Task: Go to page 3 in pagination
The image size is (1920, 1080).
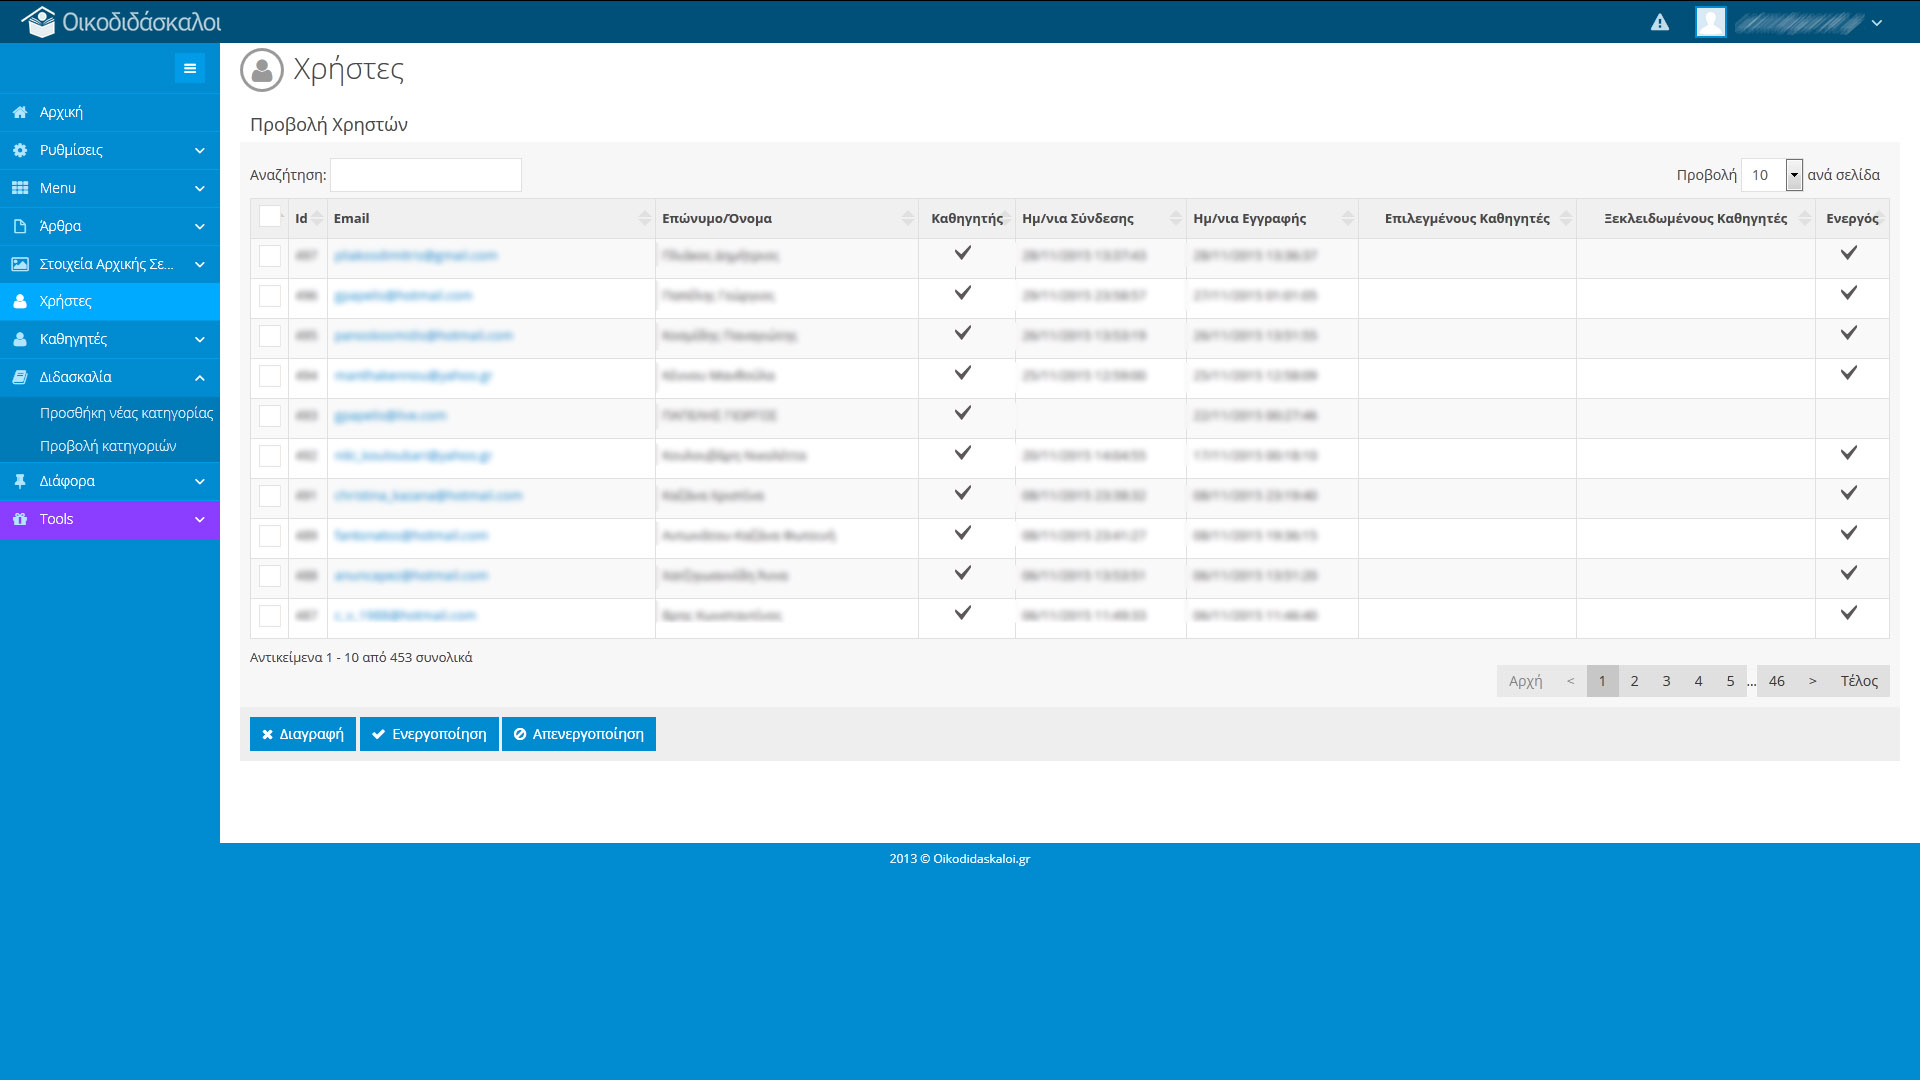Action: pos(1666,681)
